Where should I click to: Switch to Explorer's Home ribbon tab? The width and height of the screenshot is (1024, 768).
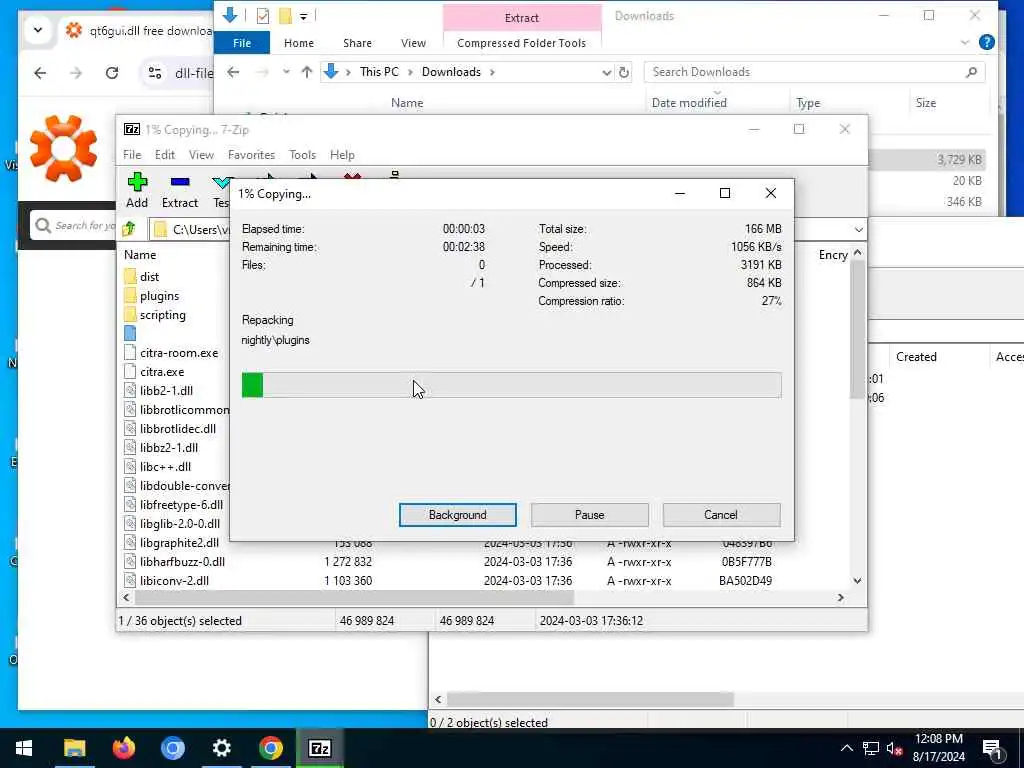[299, 42]
